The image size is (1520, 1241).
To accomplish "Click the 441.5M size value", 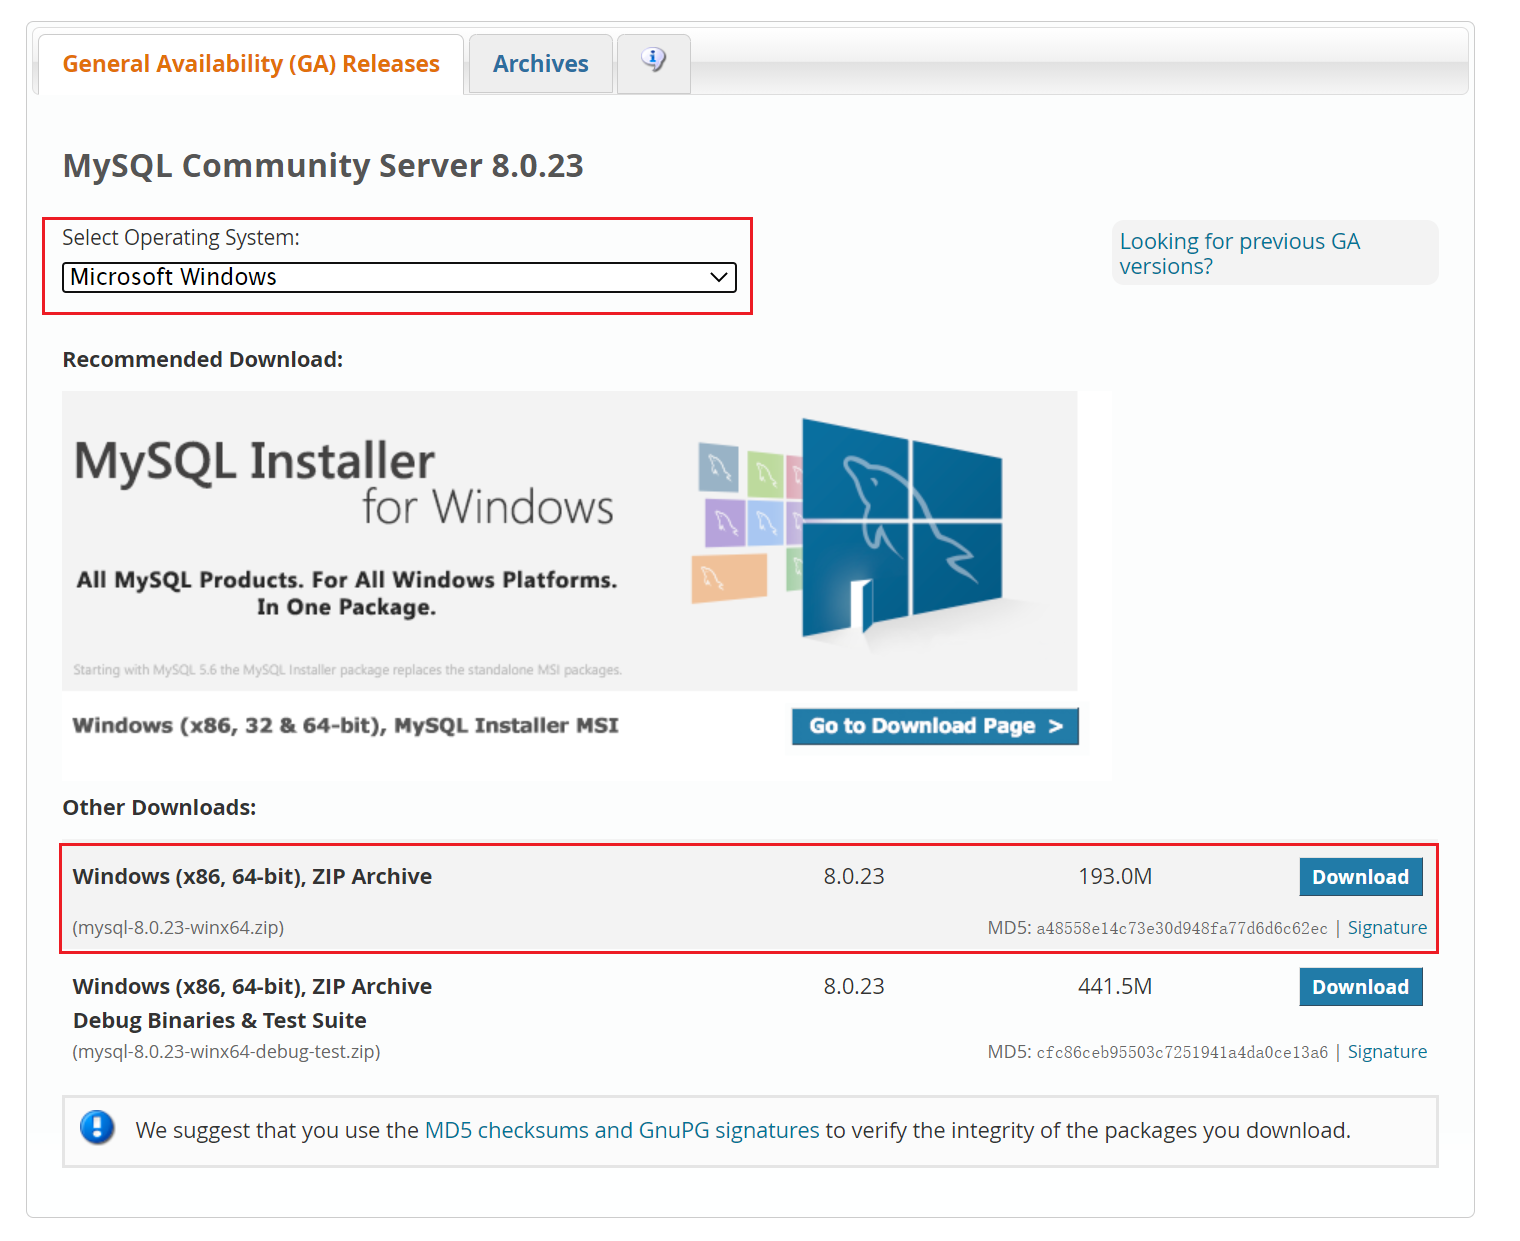I will coord(1115,987).
